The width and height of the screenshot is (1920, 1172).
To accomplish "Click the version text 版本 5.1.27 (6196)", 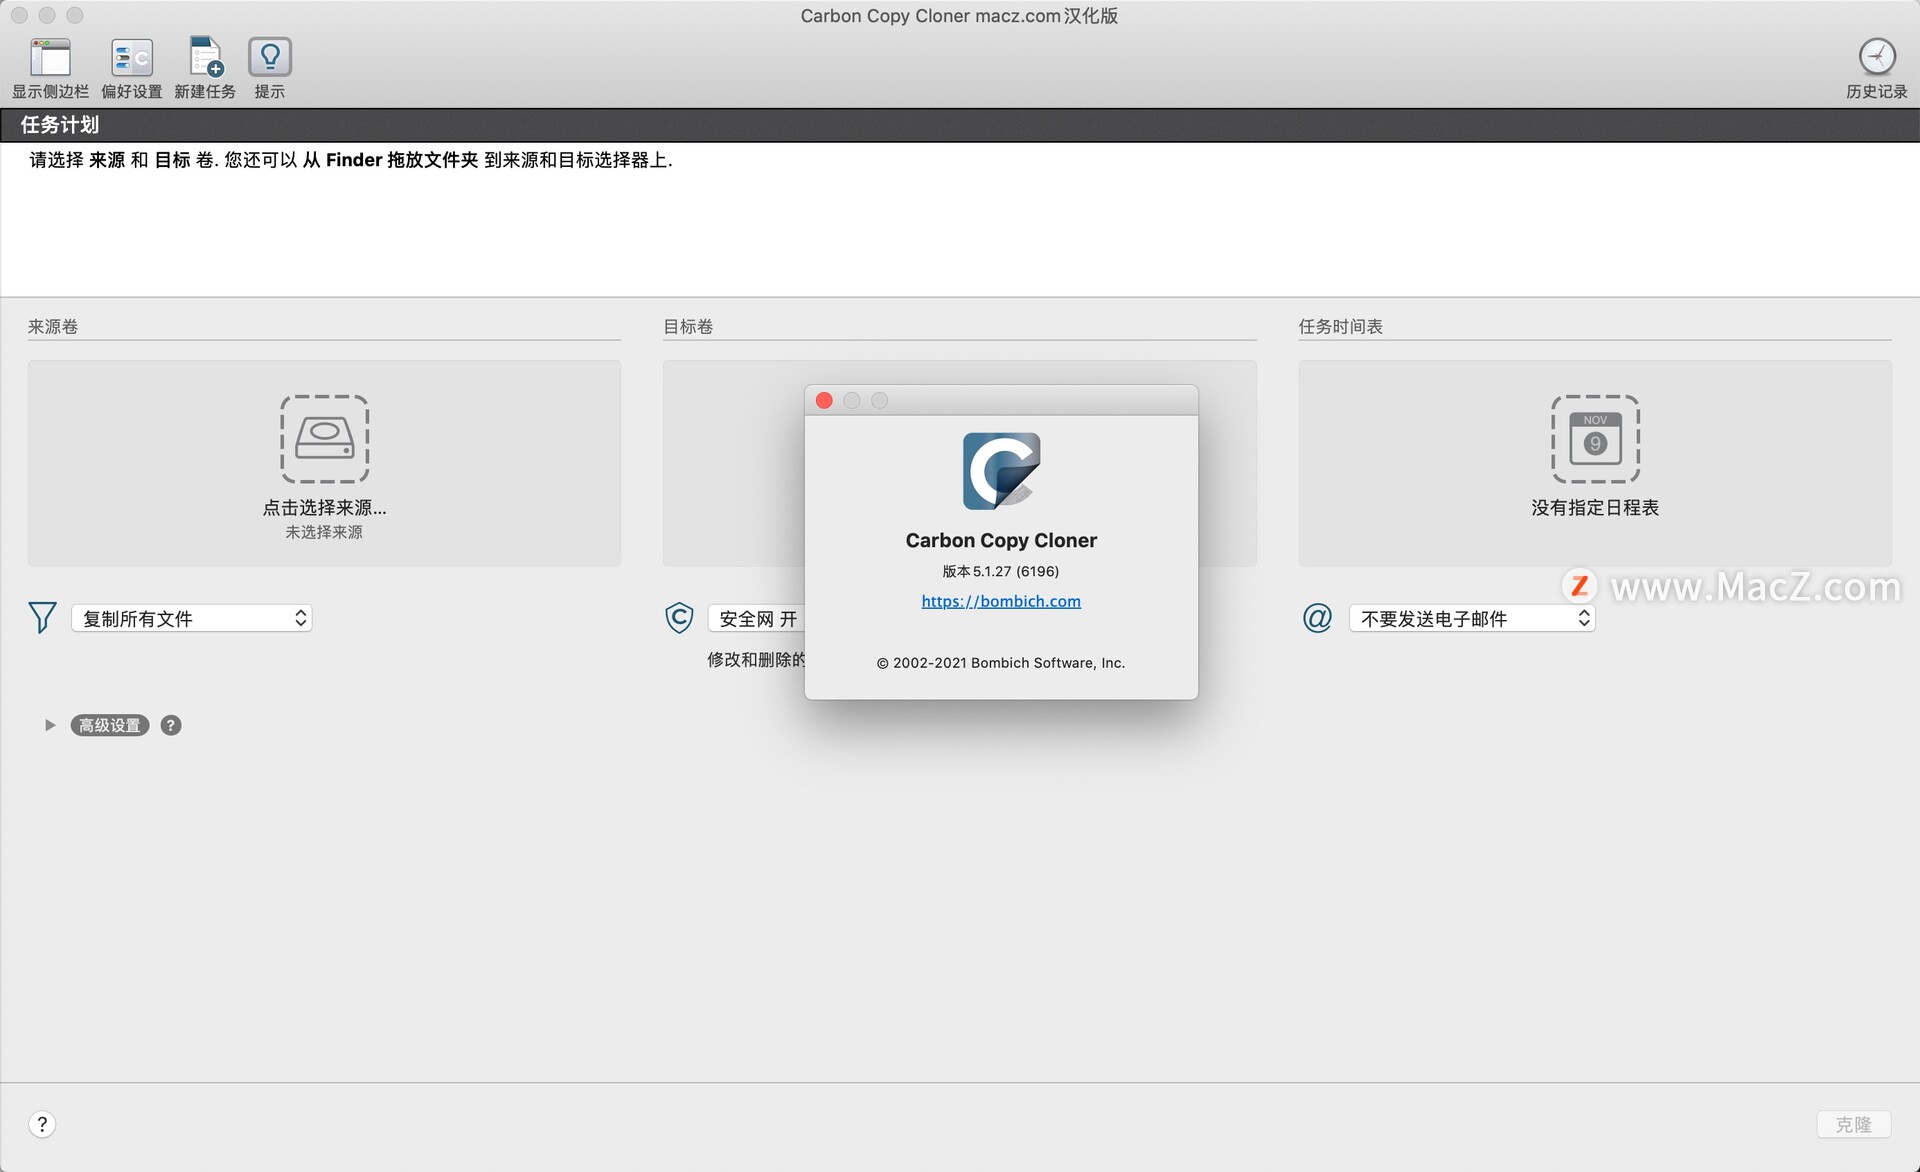I will click(x=1001, y=571).
